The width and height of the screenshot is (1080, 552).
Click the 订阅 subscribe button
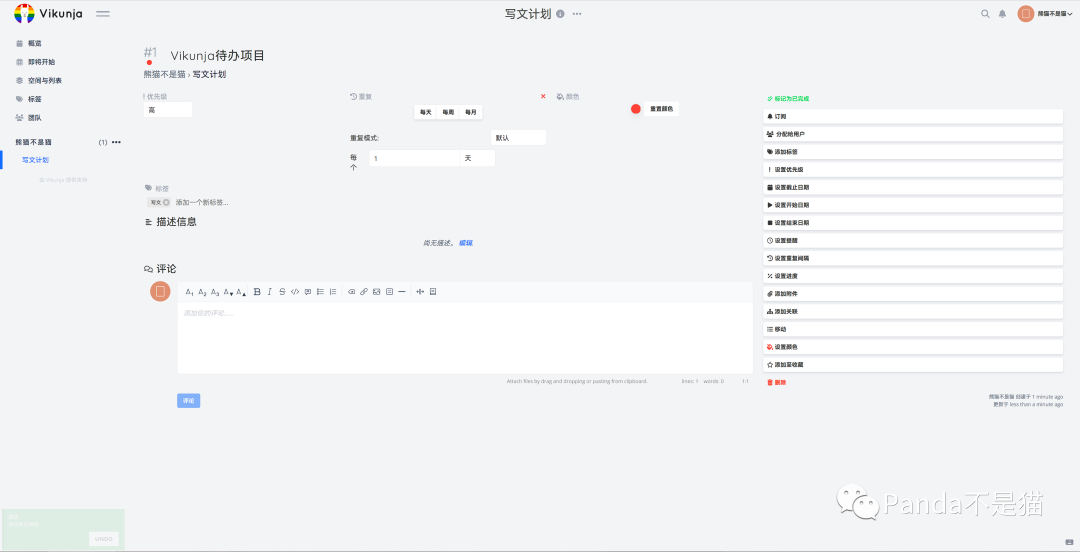pos(913,116)
